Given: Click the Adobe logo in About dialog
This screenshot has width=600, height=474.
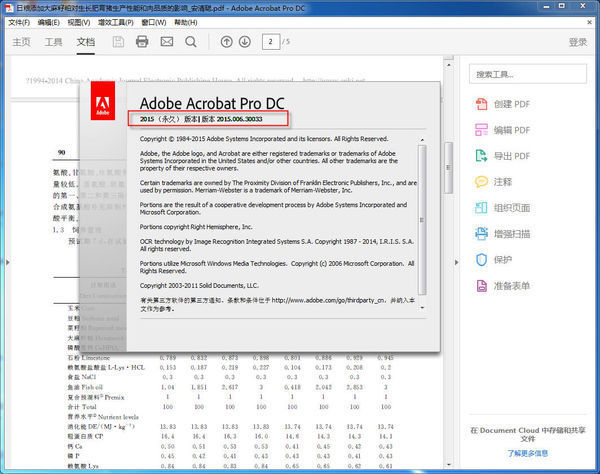Looking at the screenshot, I should click(103, 101).
